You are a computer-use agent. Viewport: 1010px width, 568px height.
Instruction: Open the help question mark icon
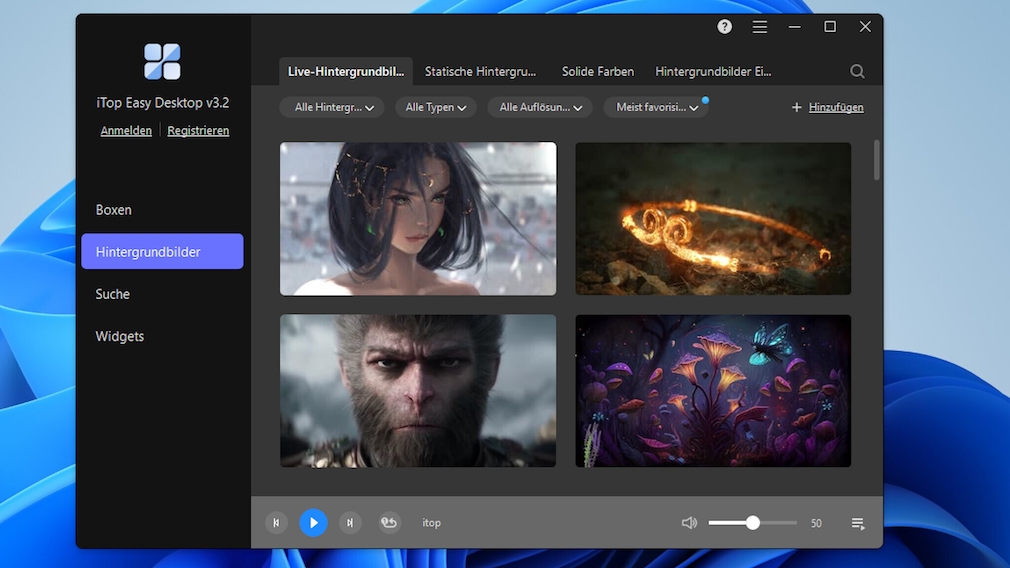[x=724, y=26]
